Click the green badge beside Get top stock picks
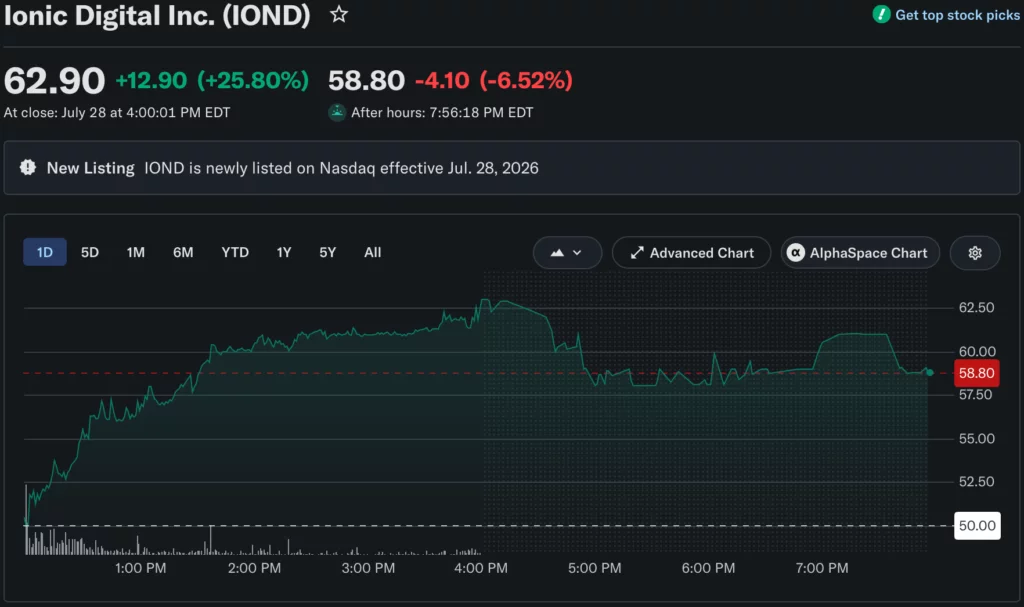Viewport: 1024px width, 607px height. [x=881, y=14]
